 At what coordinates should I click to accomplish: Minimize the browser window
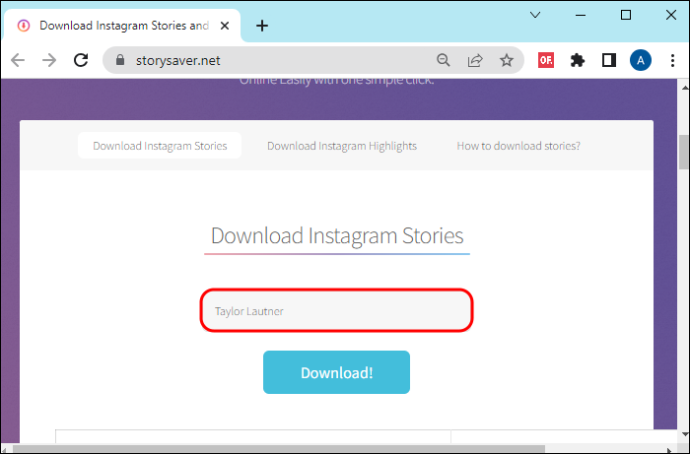pyautogui.click(x=580, y=15)
